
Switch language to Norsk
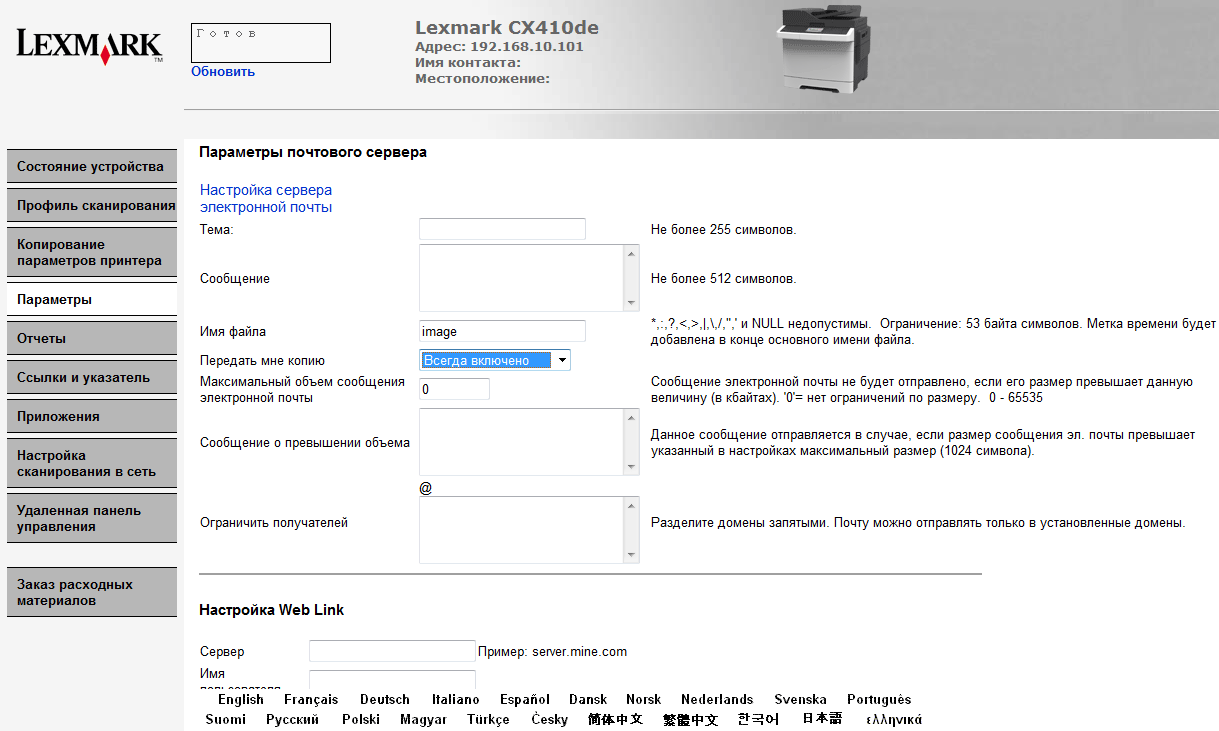pos(644,700)
